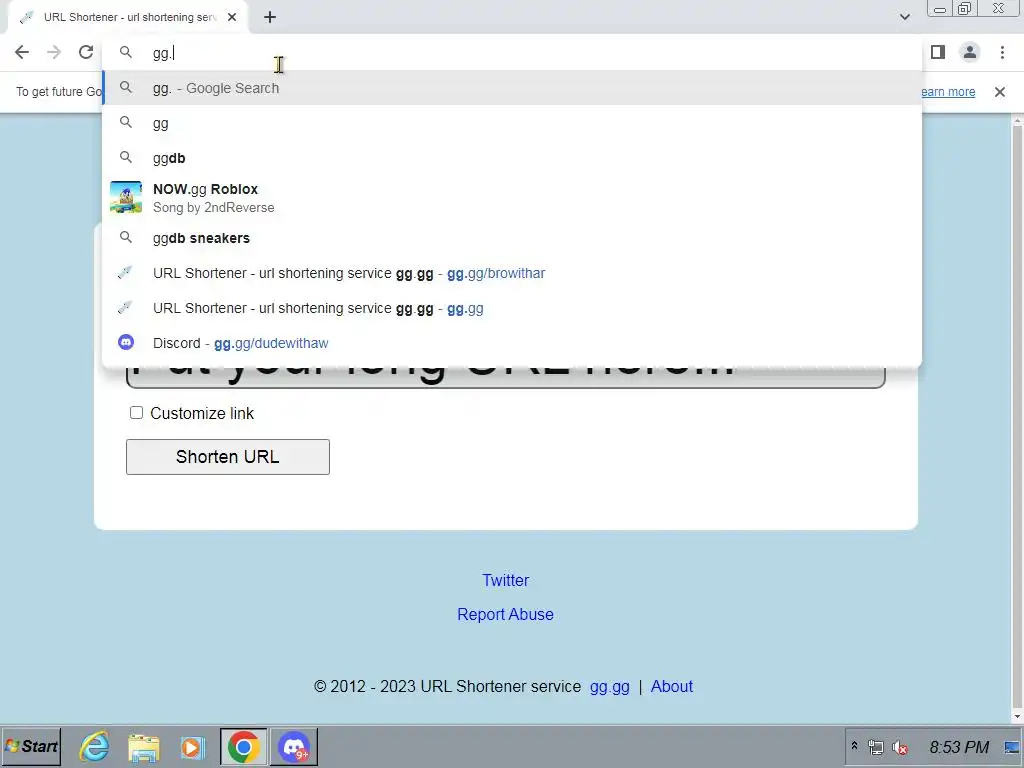Click the magnifier icon beside 'ggdb sneakers'

coord(126,237)
